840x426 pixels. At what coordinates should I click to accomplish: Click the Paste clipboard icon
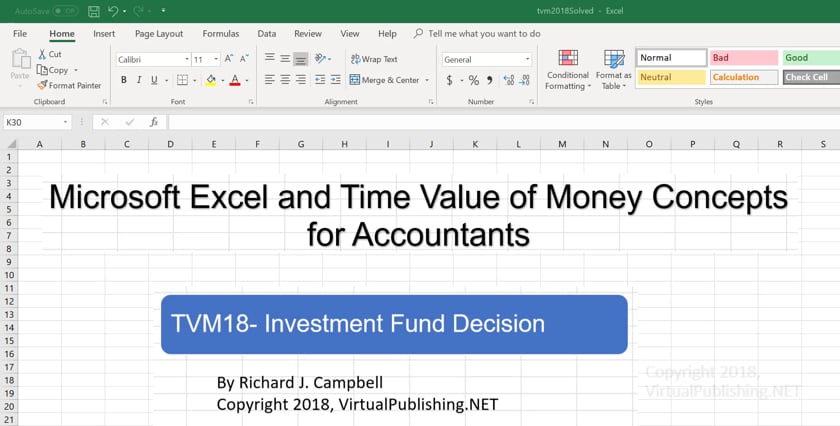point(20,59)
